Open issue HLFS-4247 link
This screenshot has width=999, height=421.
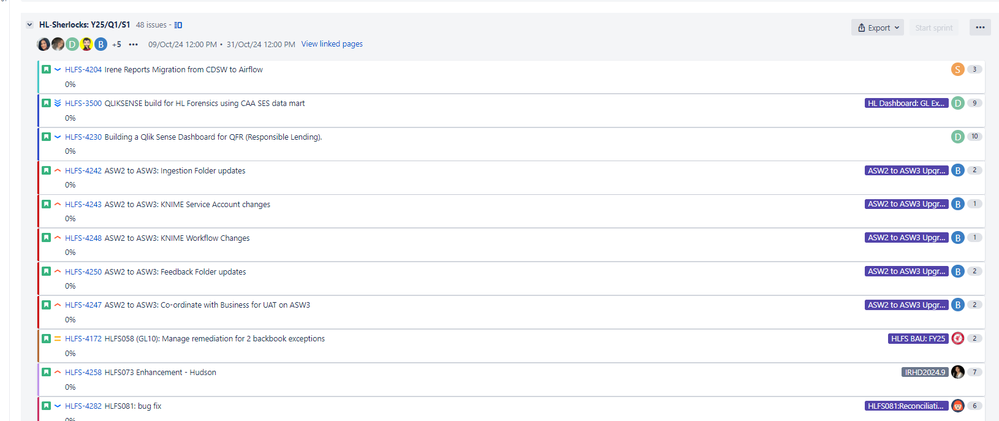pyautogui.click(x=83, y=304)
